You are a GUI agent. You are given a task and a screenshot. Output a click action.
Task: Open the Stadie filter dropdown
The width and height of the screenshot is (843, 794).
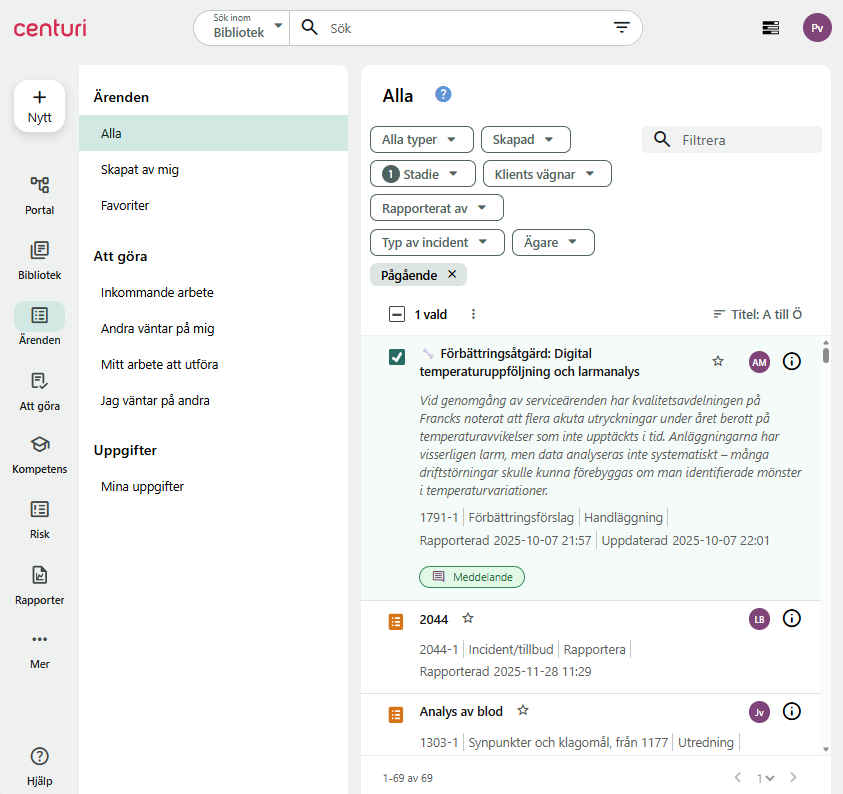coord(422,174)
